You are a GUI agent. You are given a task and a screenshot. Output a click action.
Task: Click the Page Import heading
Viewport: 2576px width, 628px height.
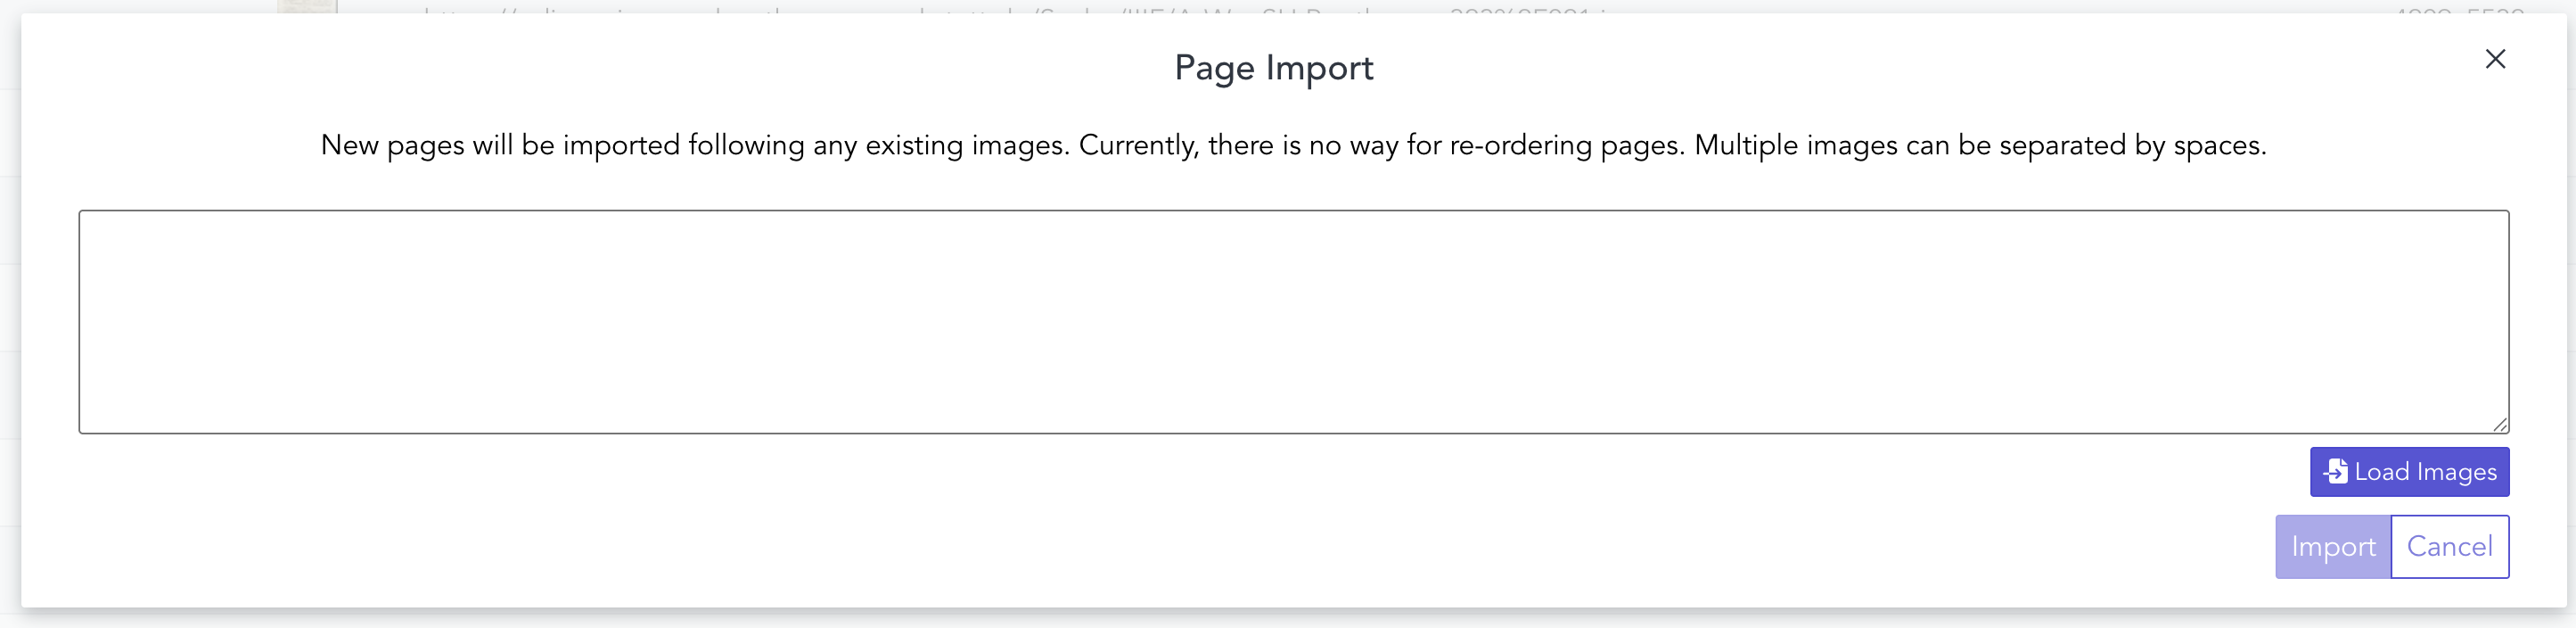tap(1273, 68)
